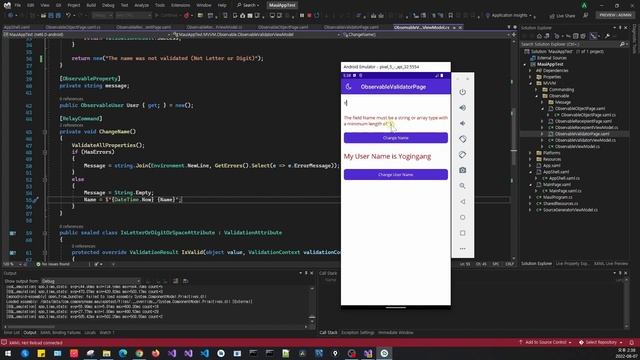Click the Home icon in Solution Explorer toolbar

(539, 36)
